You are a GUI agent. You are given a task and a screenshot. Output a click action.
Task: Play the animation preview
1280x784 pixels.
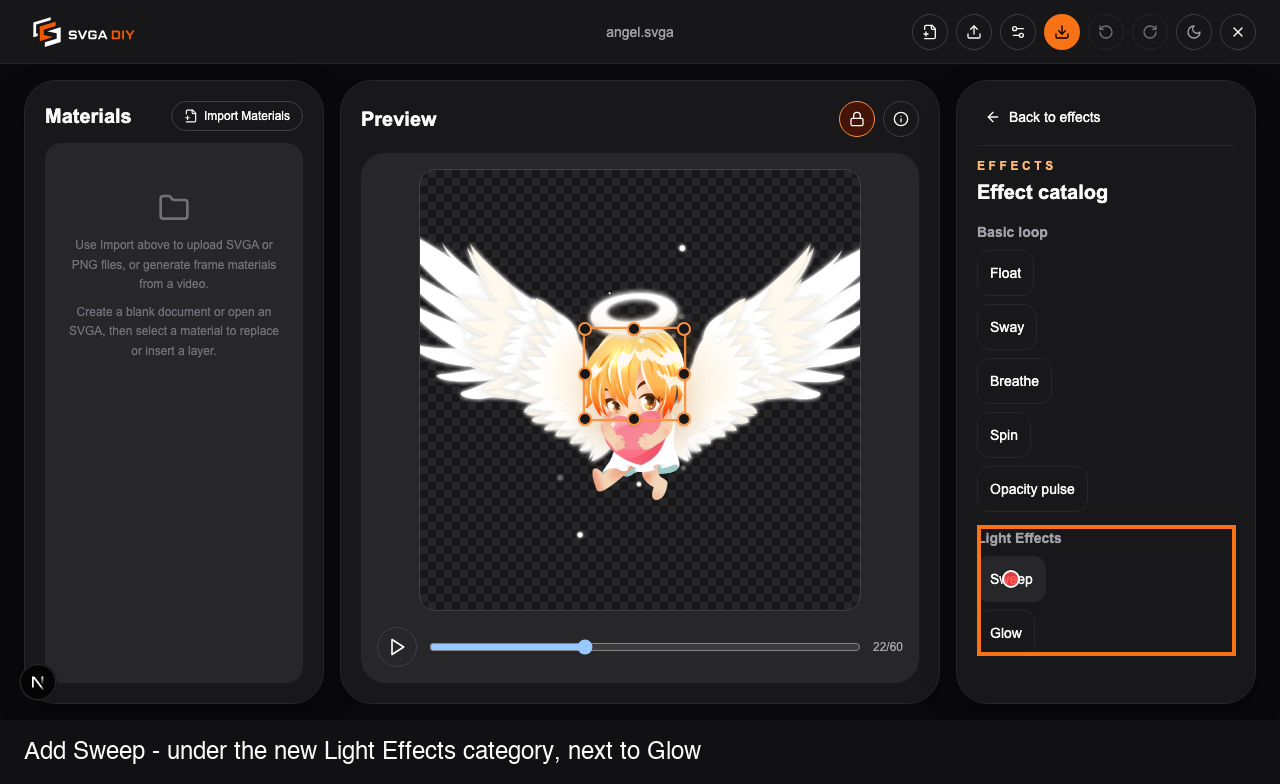coord(397,647)
